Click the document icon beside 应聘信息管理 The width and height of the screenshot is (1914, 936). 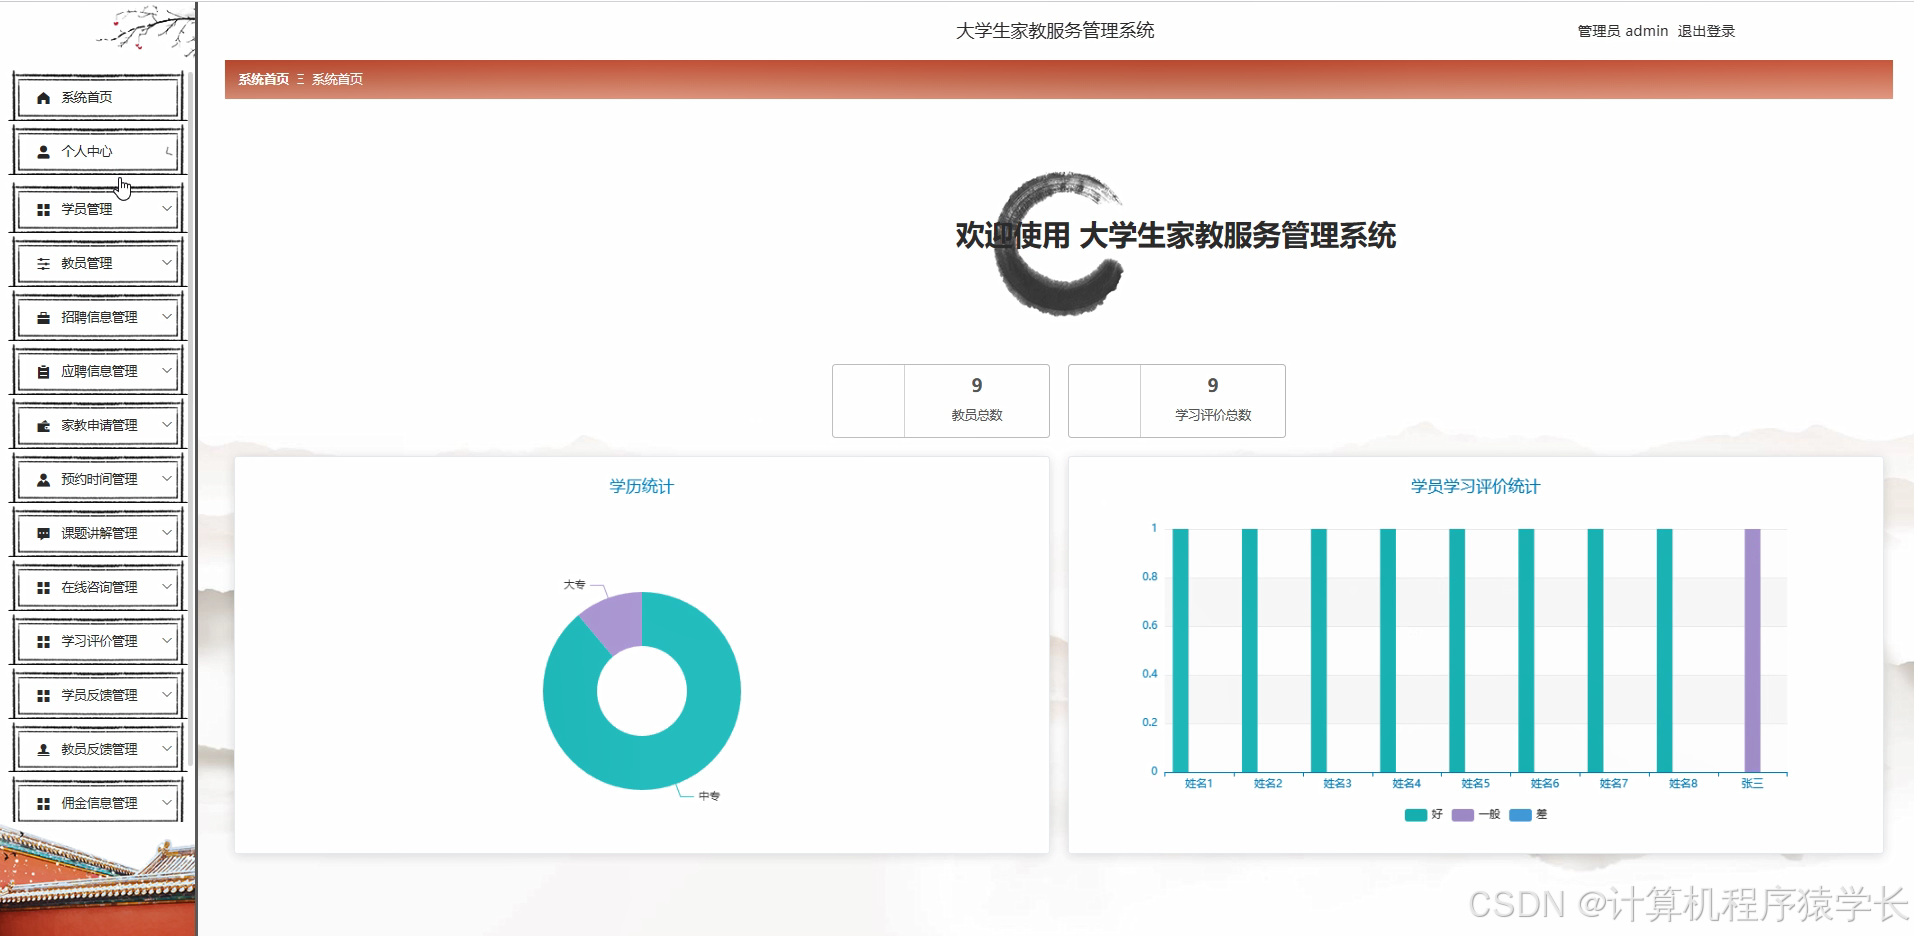tap(42, 370)
